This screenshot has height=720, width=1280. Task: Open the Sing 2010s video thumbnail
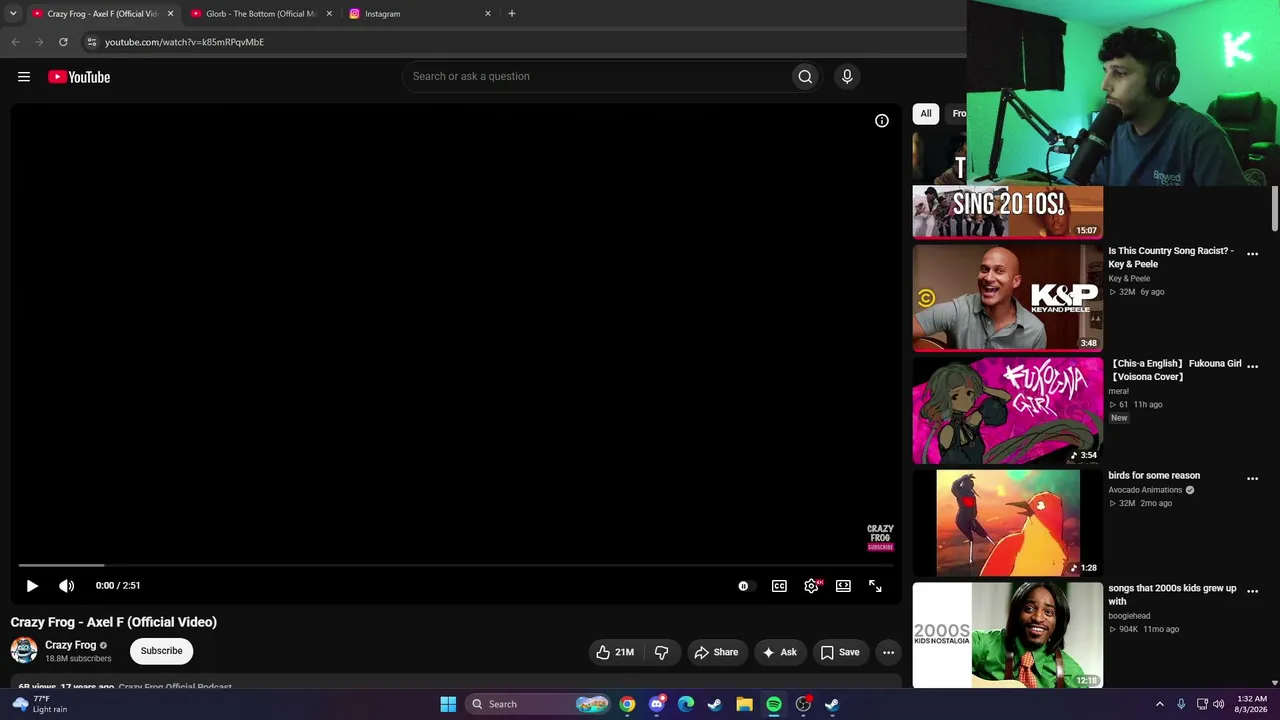tap(1008, 186)
